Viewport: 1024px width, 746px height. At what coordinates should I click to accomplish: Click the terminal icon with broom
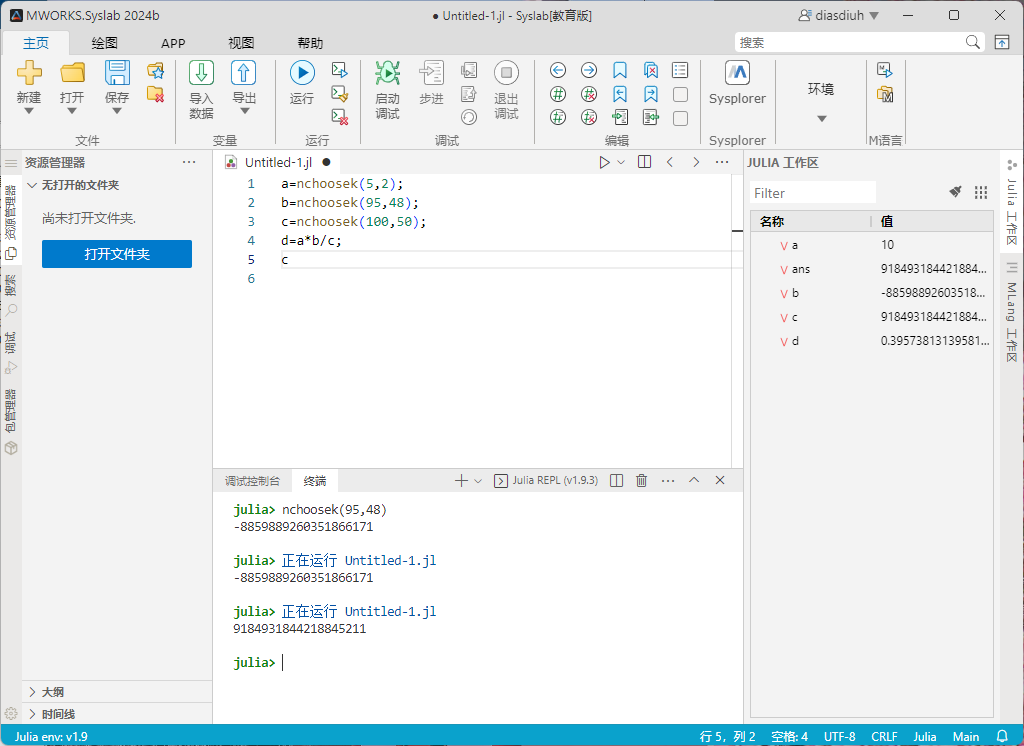340,93
